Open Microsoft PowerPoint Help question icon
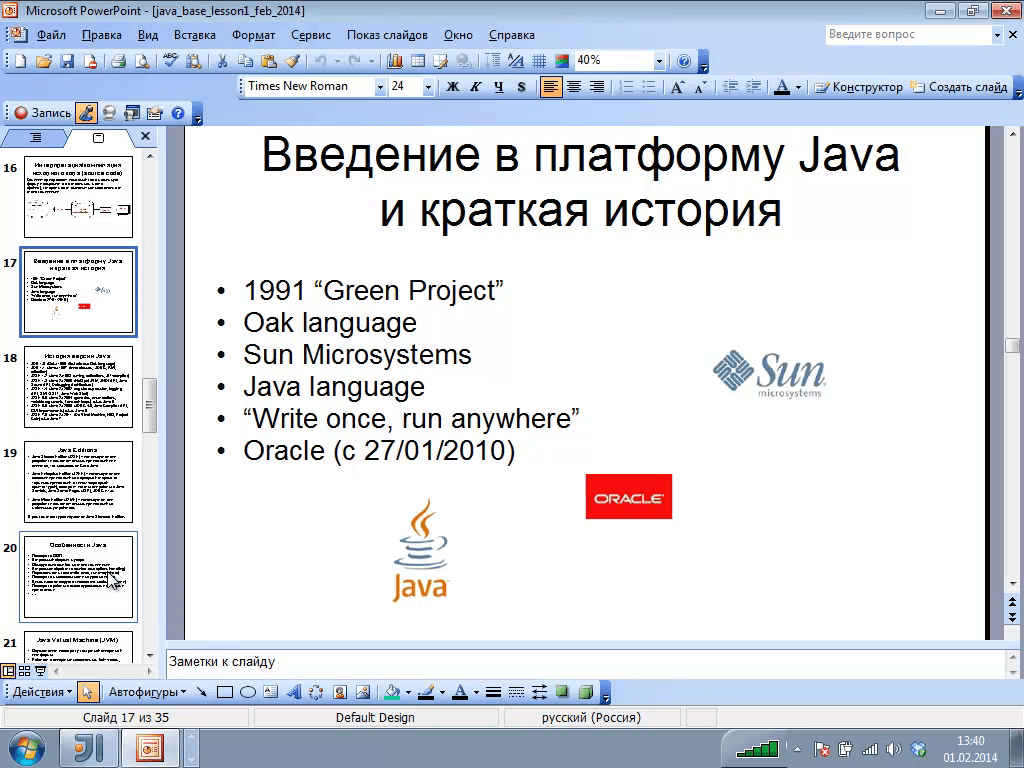The width and height of the screenshot is (1024, 768). (684, 61)
